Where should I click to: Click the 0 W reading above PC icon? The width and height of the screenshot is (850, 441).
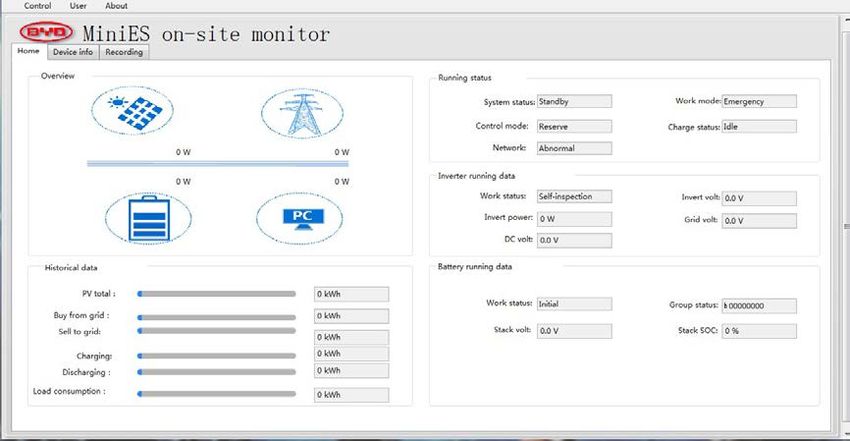coord(342,181)
